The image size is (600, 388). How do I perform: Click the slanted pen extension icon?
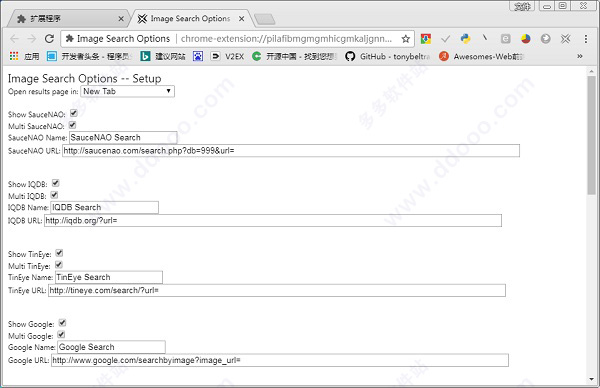coord(485,38)
